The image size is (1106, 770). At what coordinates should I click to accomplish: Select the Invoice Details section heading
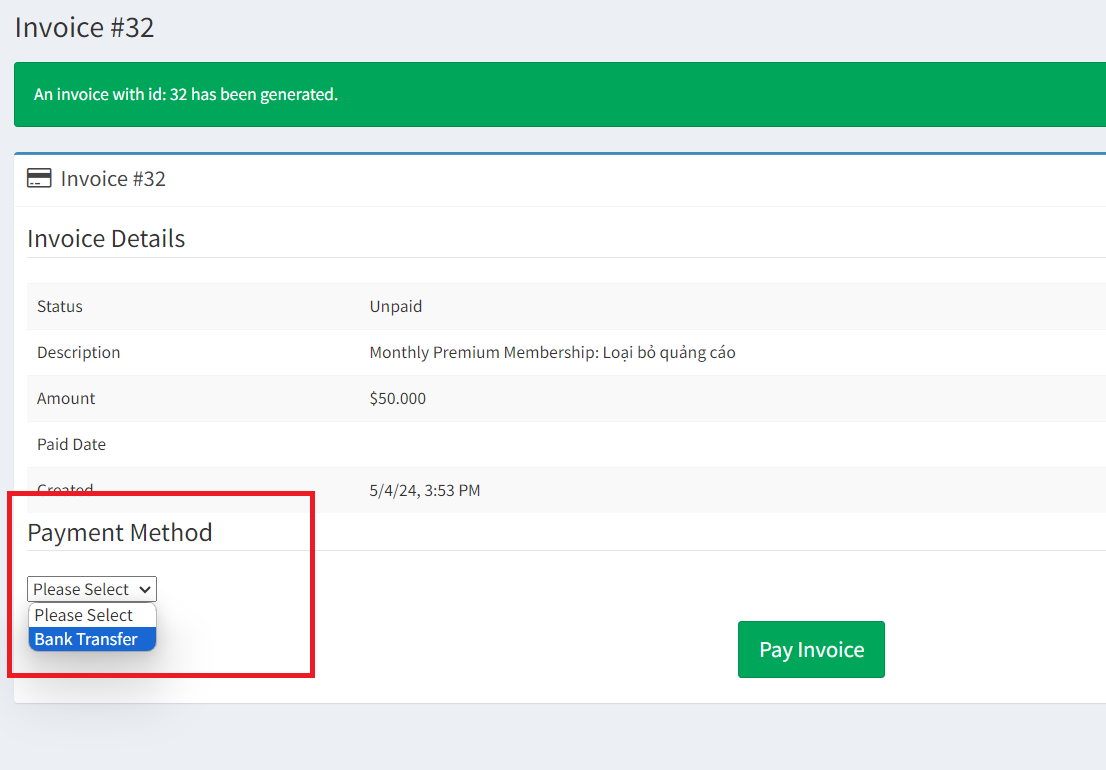pyautogui.click(x=106, y=239)
